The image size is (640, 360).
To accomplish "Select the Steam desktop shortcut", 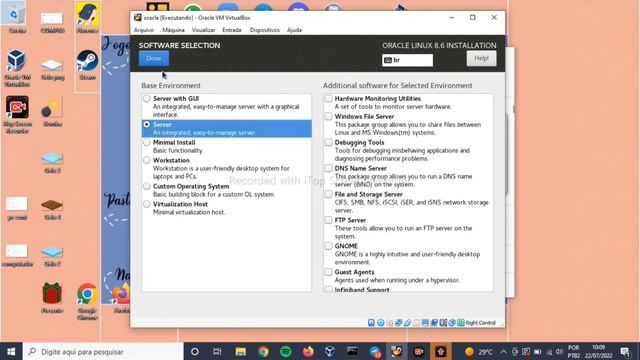I will pos(87,64).
